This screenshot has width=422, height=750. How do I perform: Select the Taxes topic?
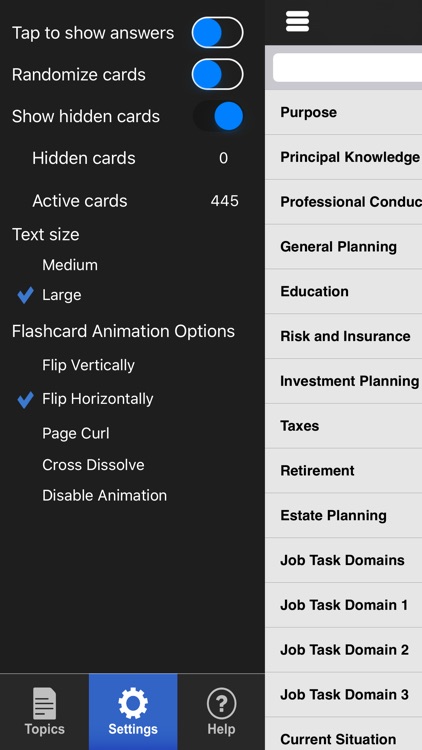pyautogui.click(x=344, y=426)
